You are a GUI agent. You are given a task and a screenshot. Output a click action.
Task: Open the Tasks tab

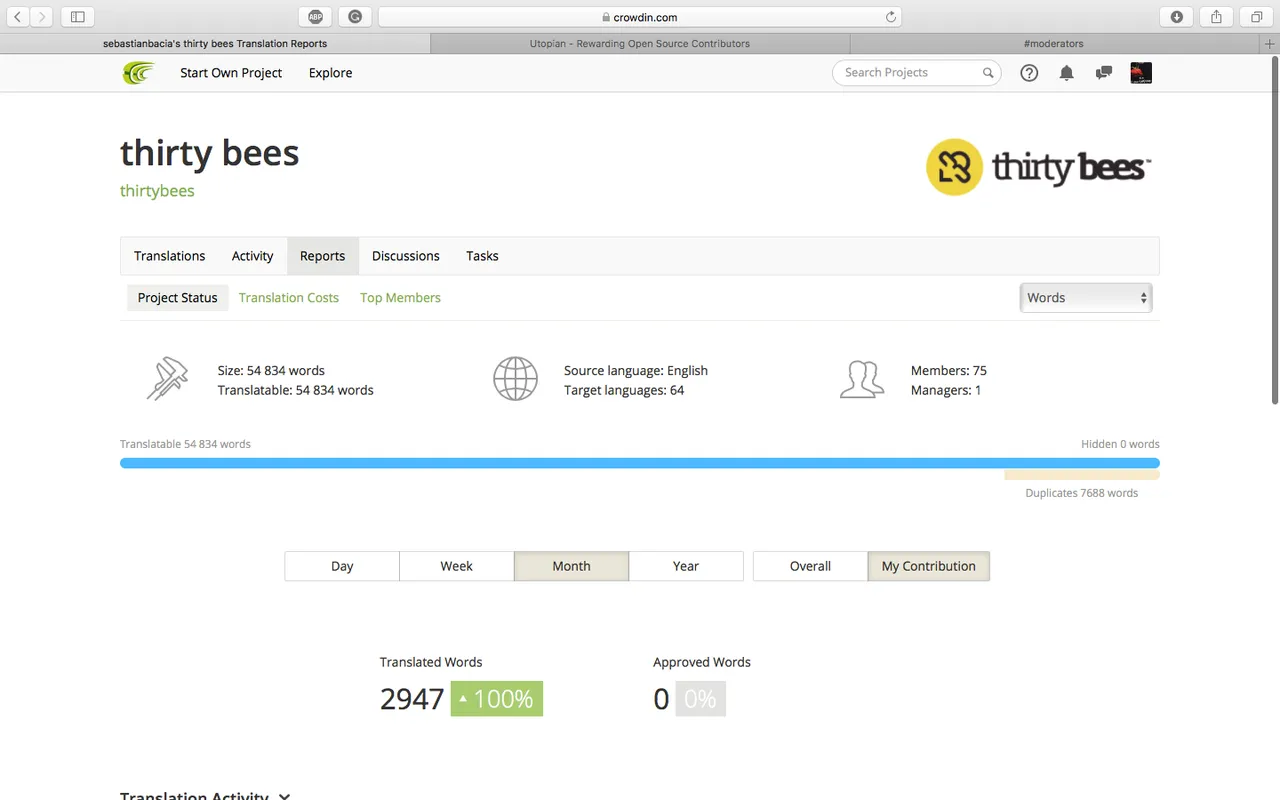point(482,256)
